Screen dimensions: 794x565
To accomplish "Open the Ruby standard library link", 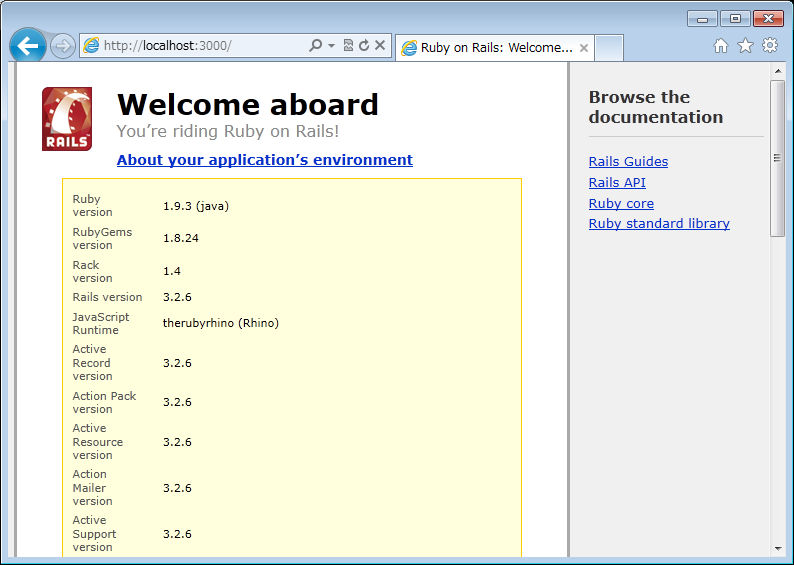I will 659,224.
